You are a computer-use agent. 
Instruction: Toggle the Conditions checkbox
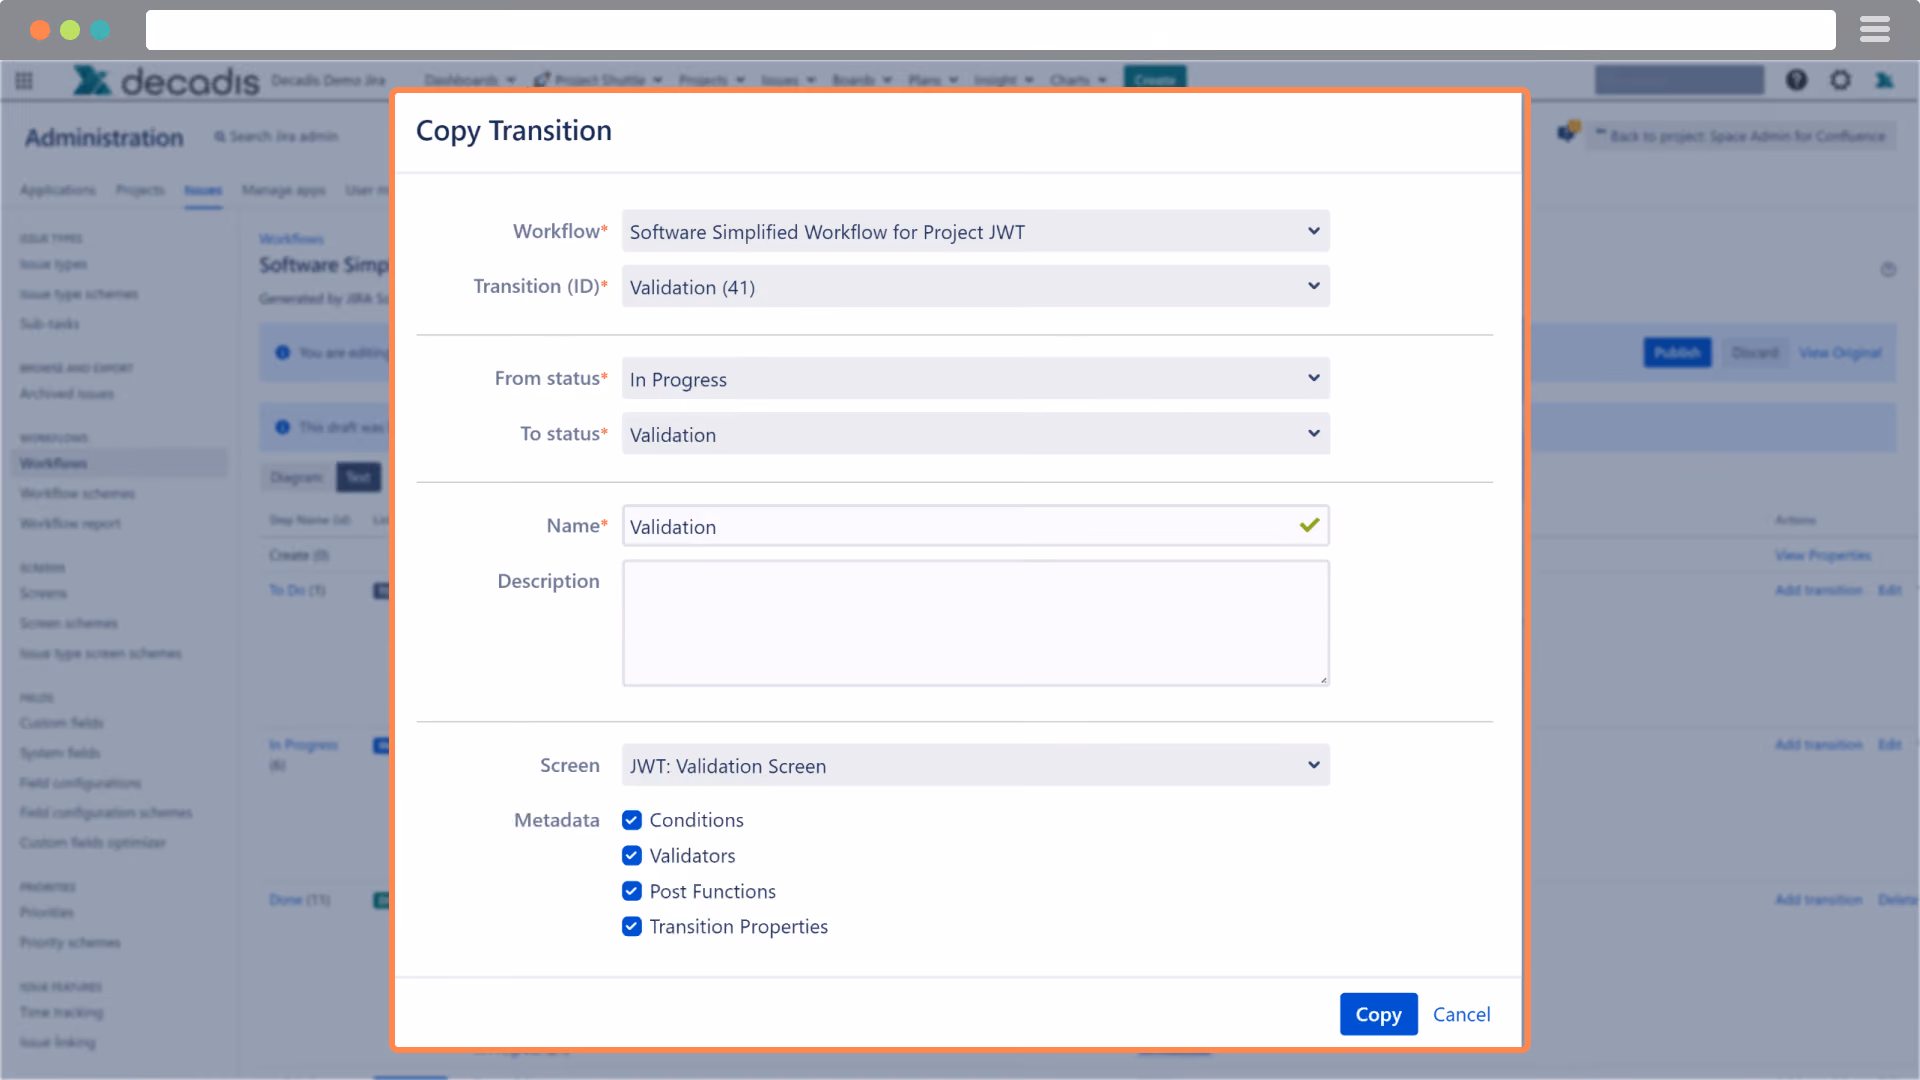(x=631, y=820)
